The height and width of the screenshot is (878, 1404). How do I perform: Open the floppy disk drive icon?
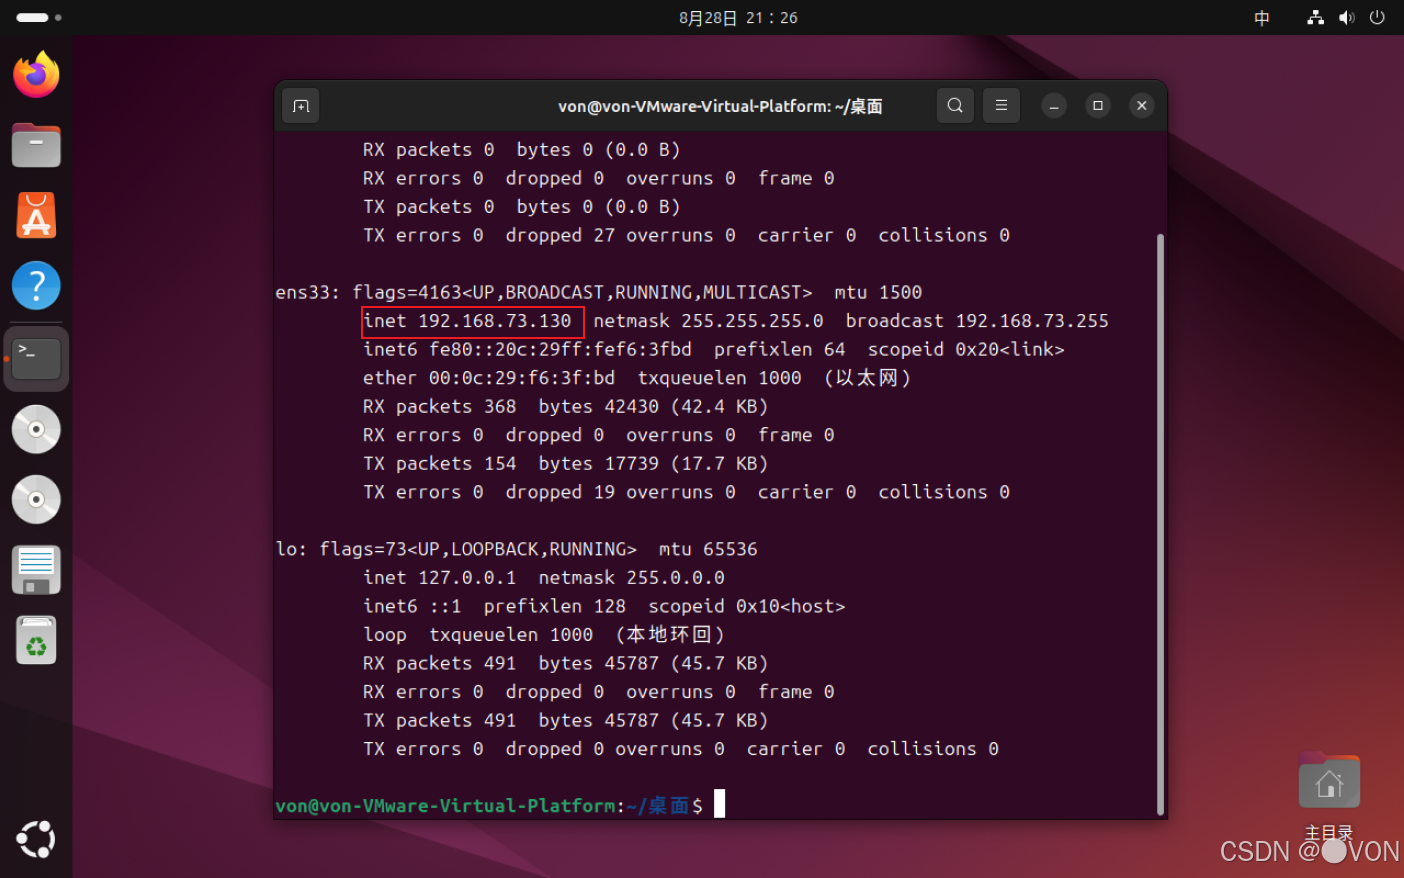[x=36, y=570]
